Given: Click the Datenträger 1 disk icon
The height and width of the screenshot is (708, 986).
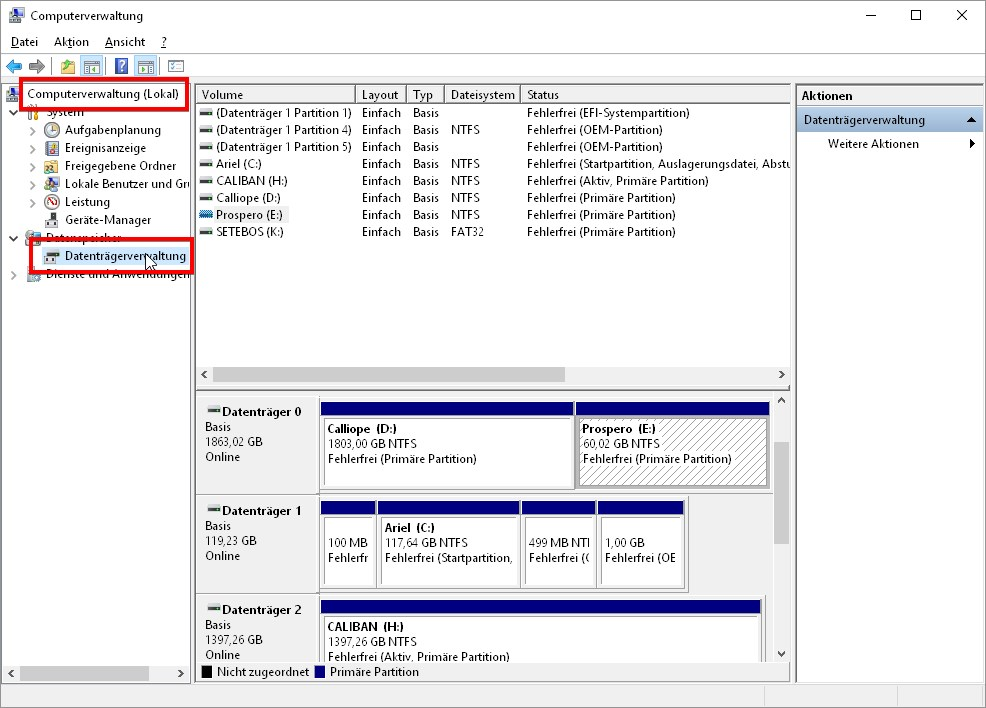Looking at the screenshot, I should (x=214, y=509).
